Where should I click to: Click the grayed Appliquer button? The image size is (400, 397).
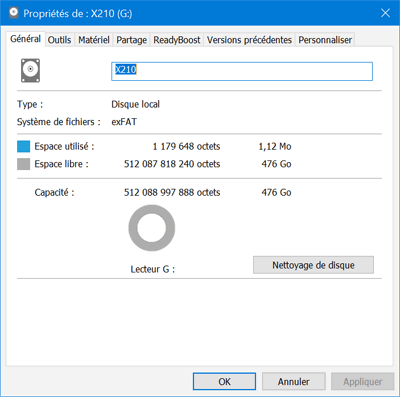click(x=363, y=381)
